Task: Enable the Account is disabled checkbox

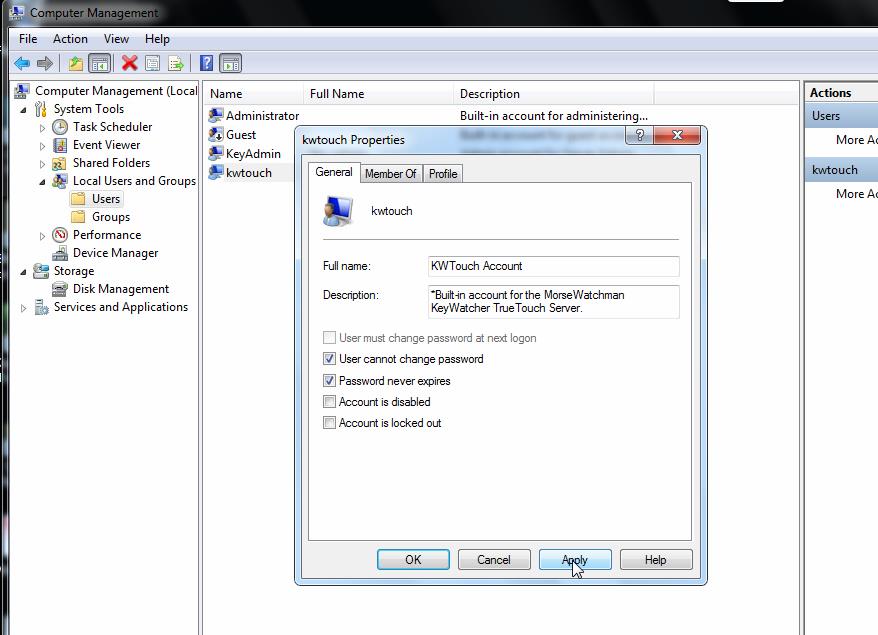Action: pos(330,402)
